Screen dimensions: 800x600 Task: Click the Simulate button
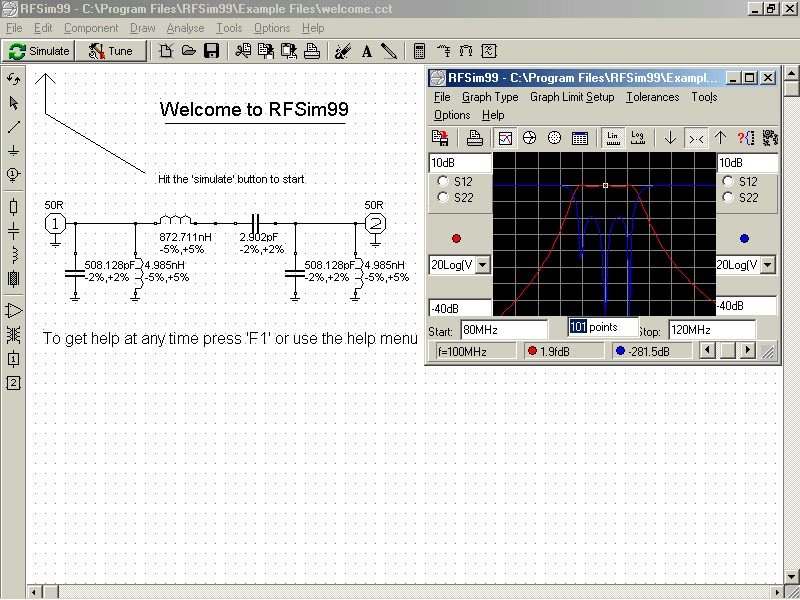(x=39, y=51)
